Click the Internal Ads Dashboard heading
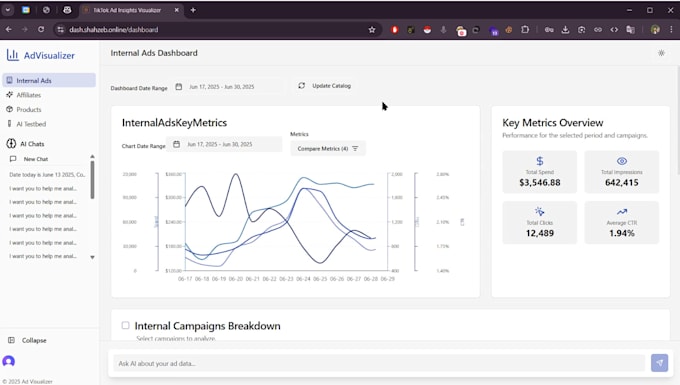Viewport: 680px width, 385px height. point(154,53)
